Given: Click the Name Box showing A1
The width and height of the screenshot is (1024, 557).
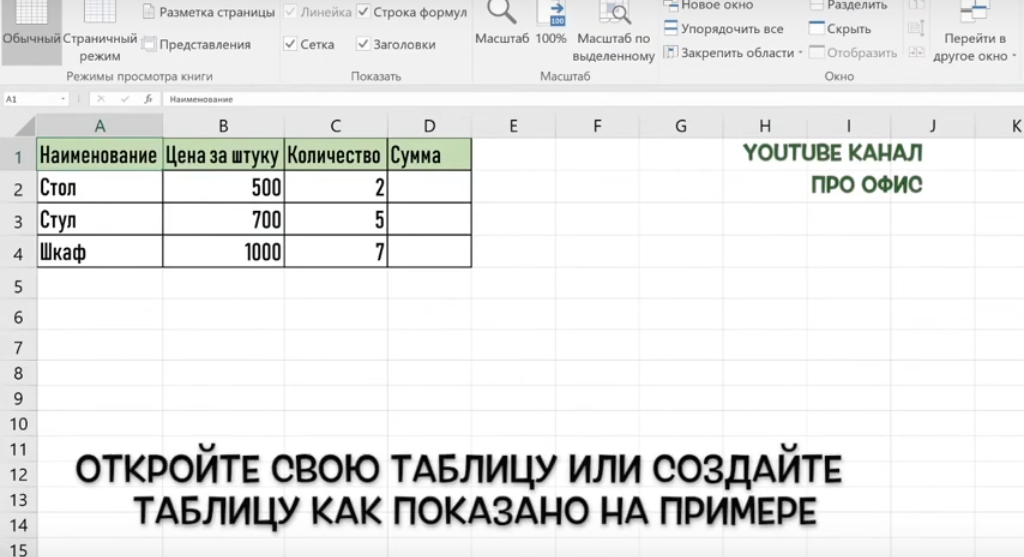Looking at the screenshot, I should coord(31,99).
